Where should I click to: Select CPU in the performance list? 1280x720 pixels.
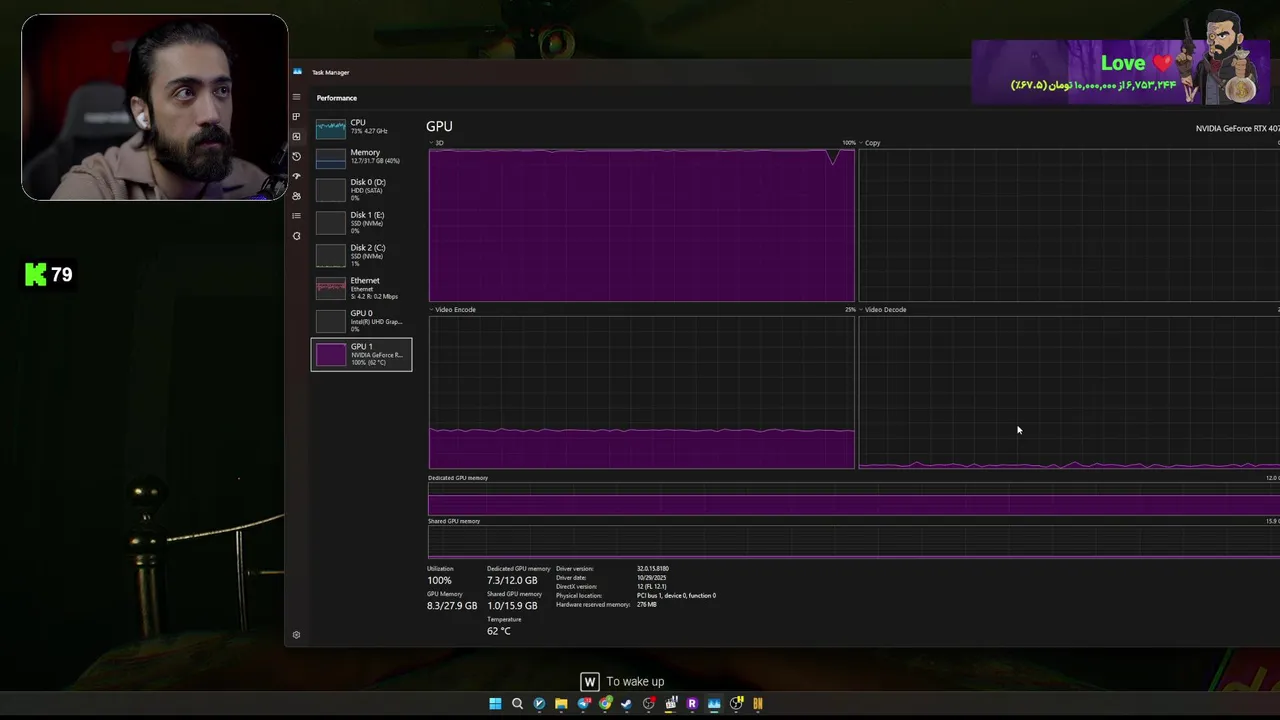[361, 127]
